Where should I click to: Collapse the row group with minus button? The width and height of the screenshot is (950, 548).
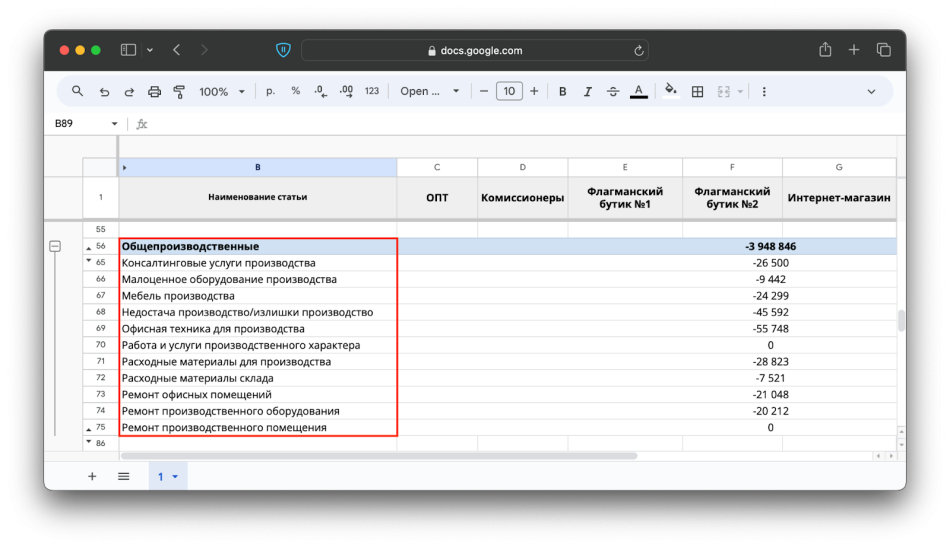(x=55, y=246)
